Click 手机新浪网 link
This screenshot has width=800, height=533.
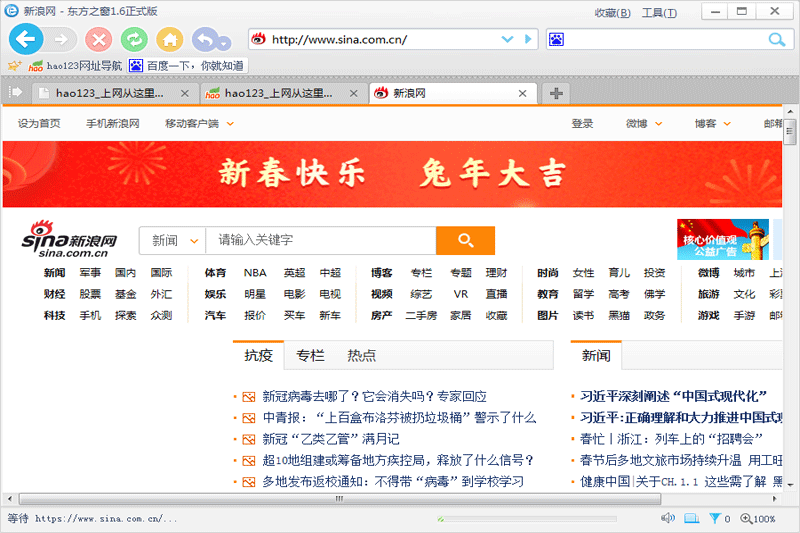click(113, 123)
